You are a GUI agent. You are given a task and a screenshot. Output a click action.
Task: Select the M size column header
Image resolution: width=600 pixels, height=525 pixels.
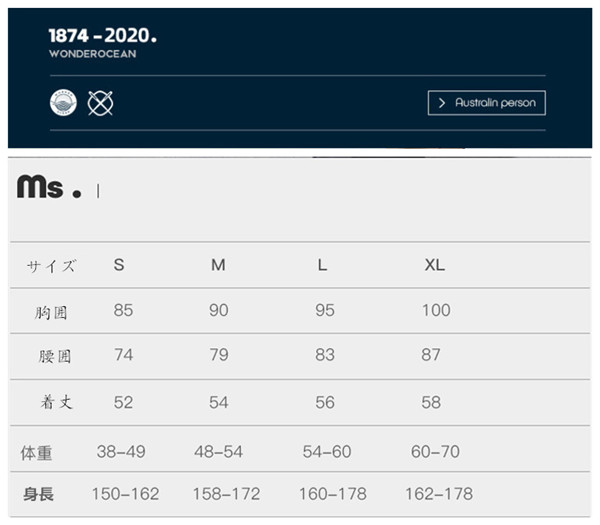click(218, 265)
